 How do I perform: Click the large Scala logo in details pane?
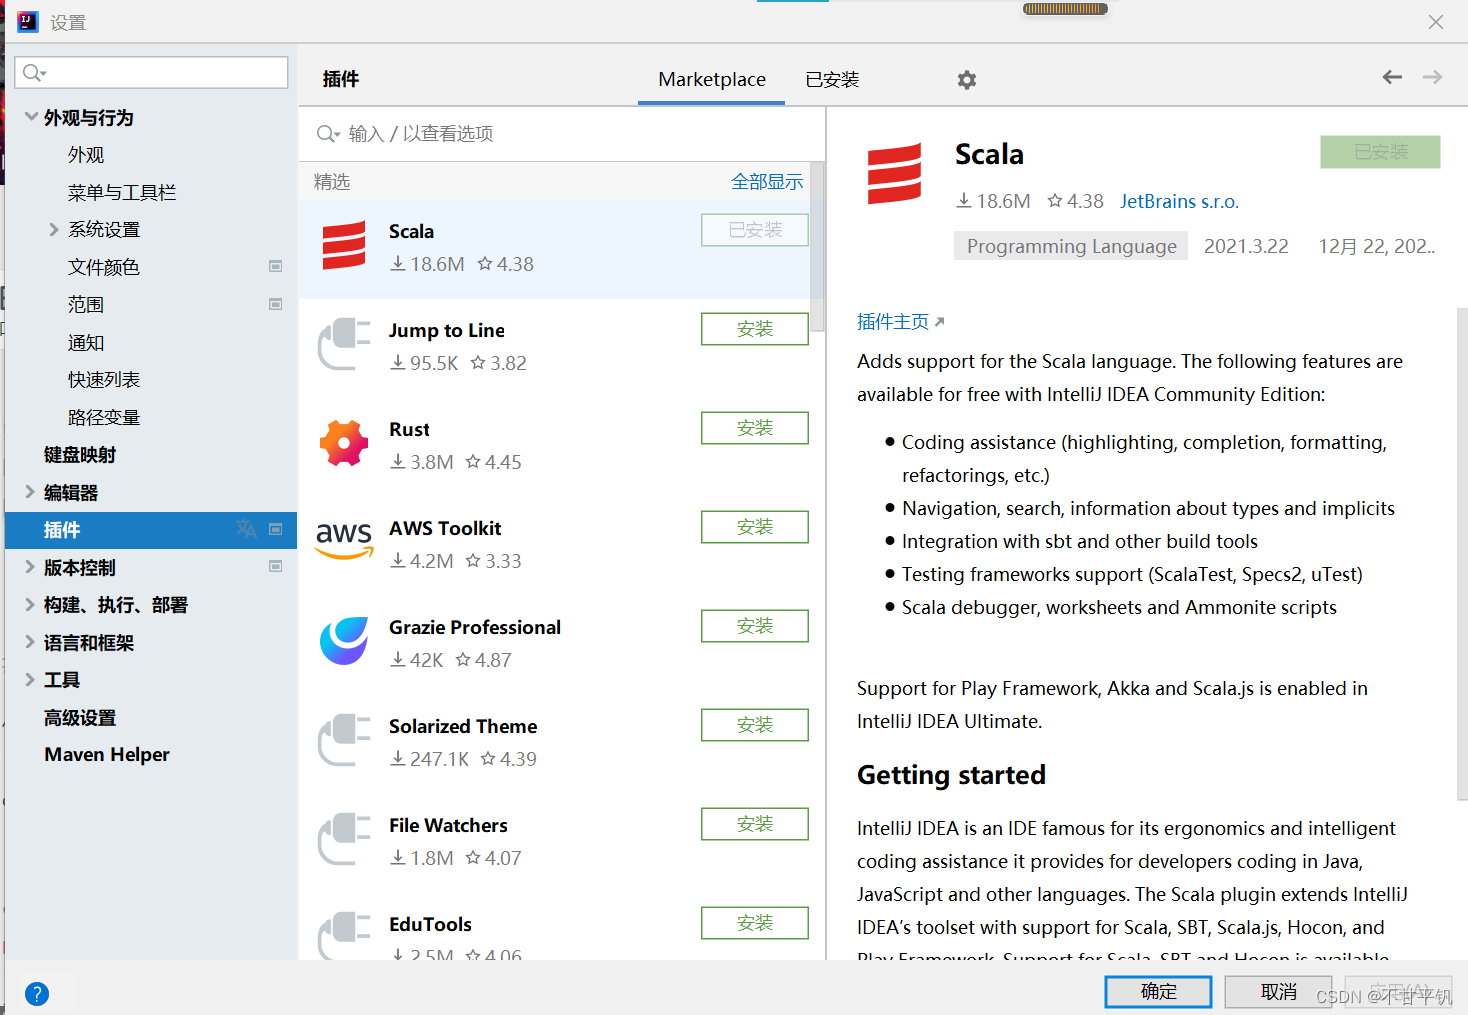tap(894, 173)
